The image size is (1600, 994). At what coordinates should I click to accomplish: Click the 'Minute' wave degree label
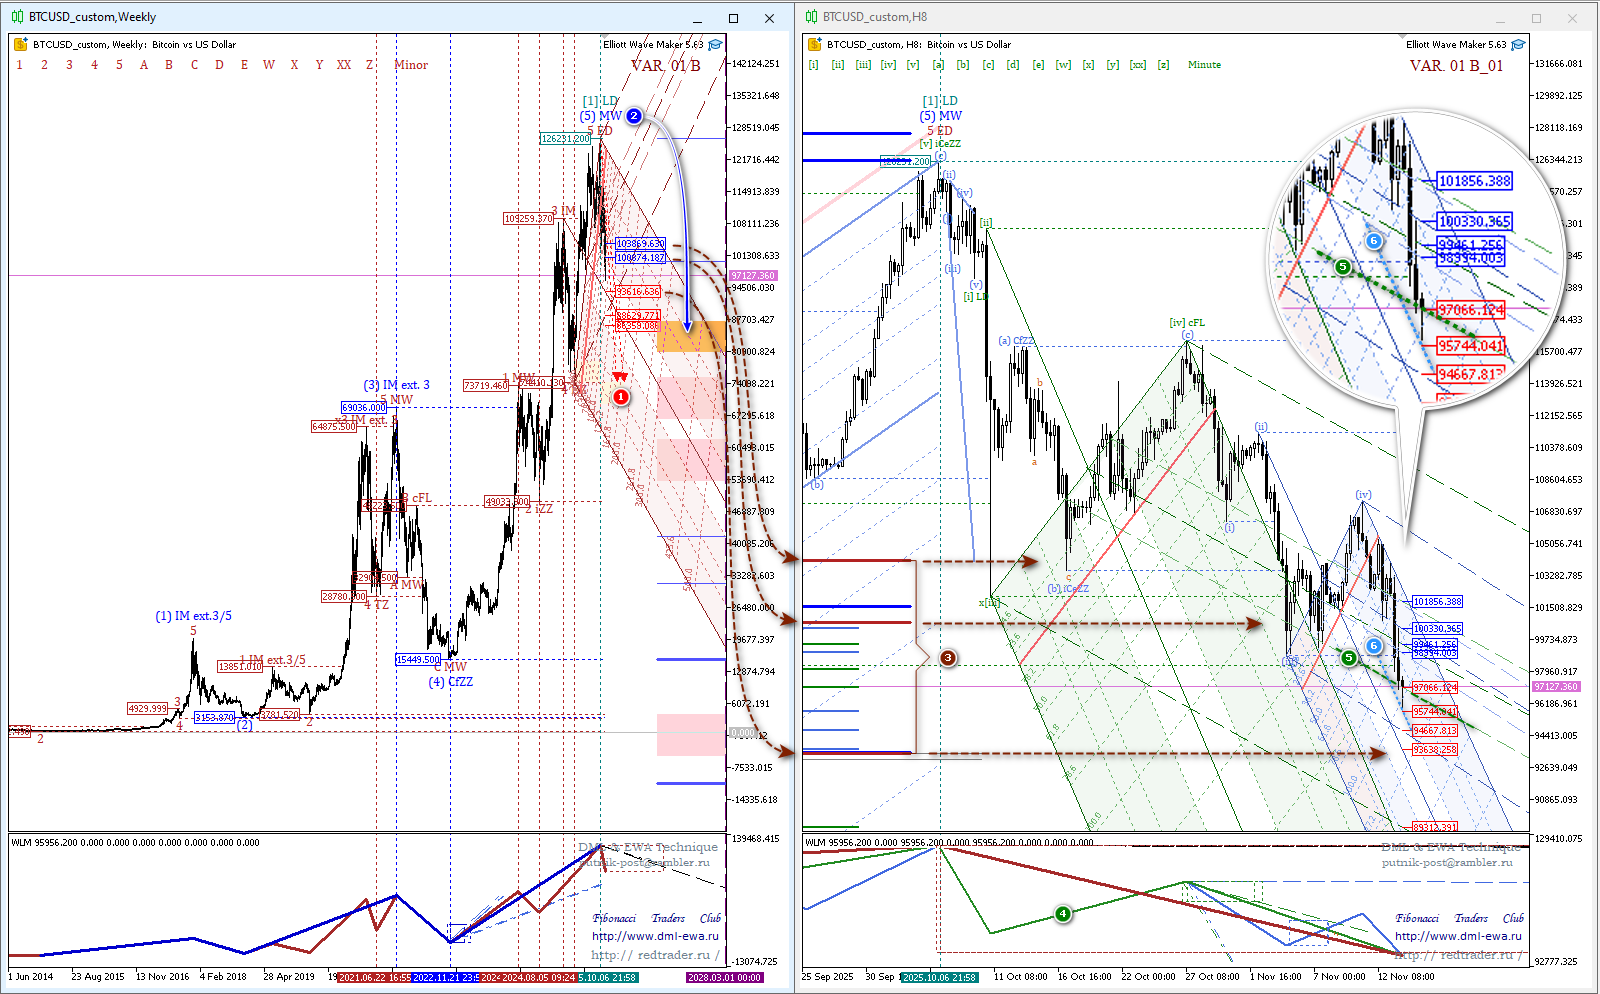(1204, 65)
